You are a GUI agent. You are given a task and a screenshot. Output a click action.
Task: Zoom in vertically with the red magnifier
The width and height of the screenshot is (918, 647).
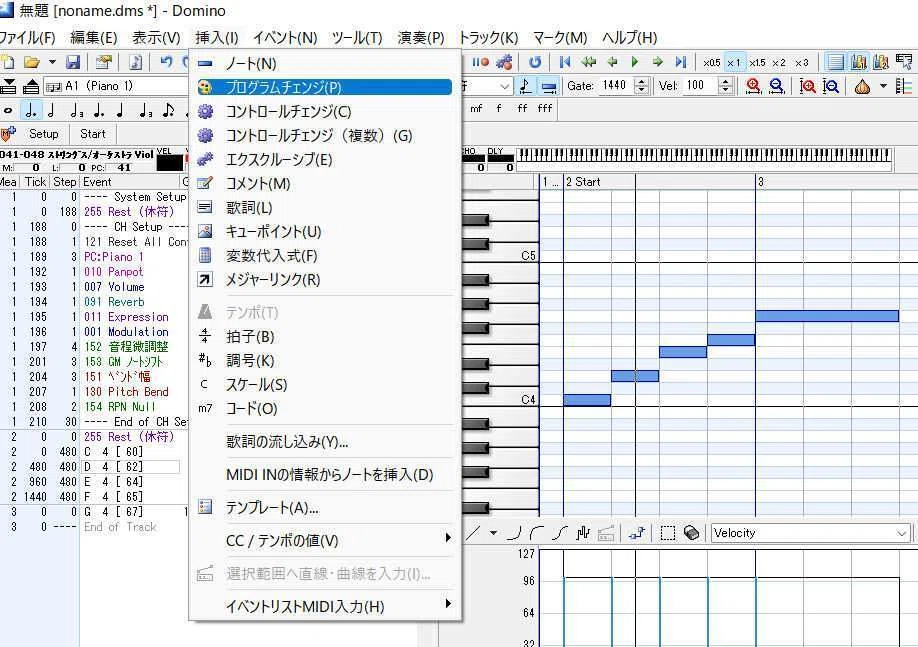pos(807,87)
